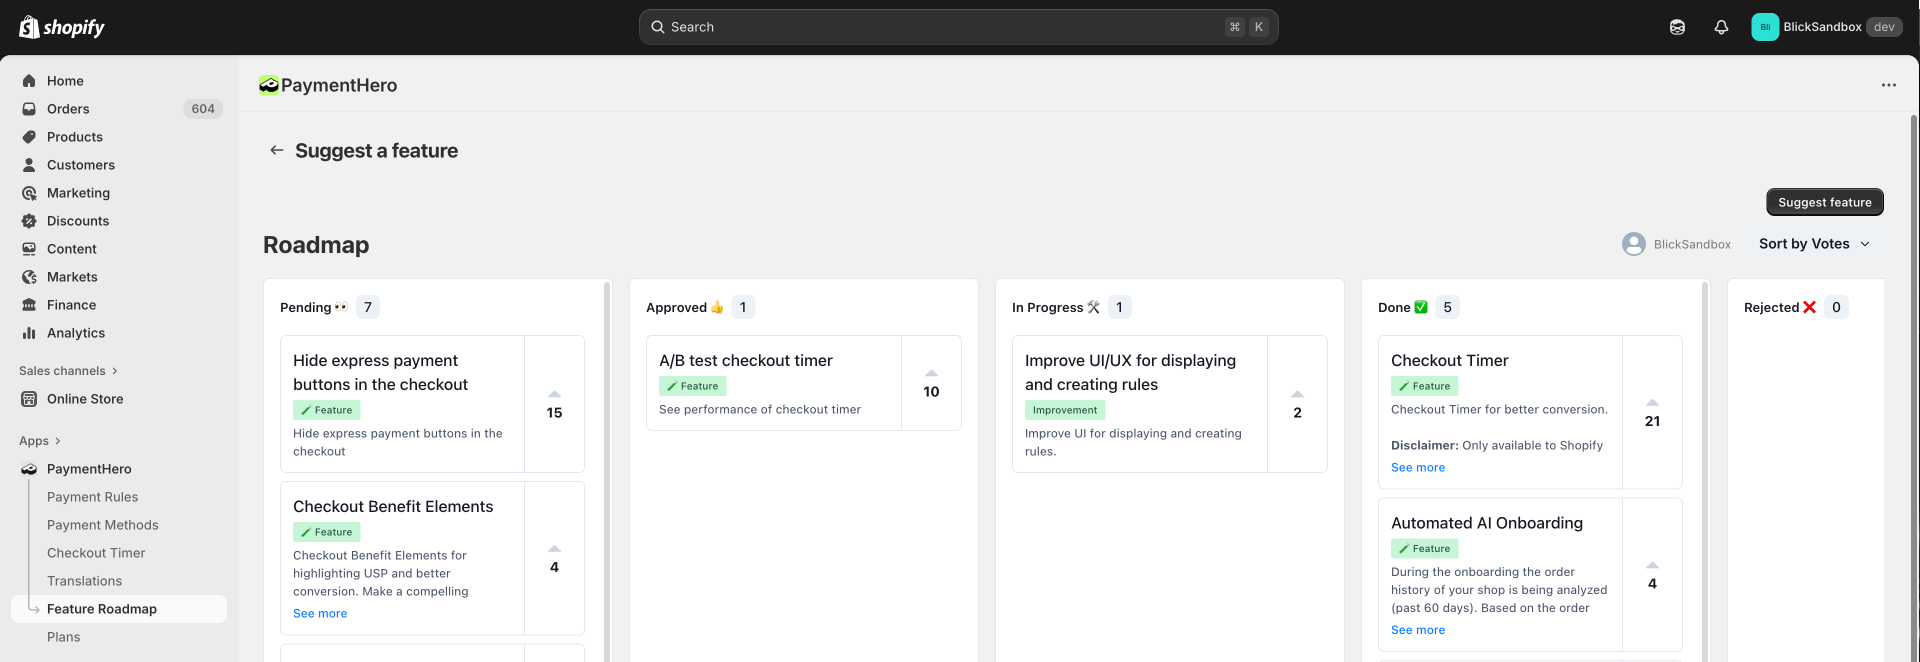See more on Checkout Timer card
Screen dimensions: 1920x662
pos(1418,468)
